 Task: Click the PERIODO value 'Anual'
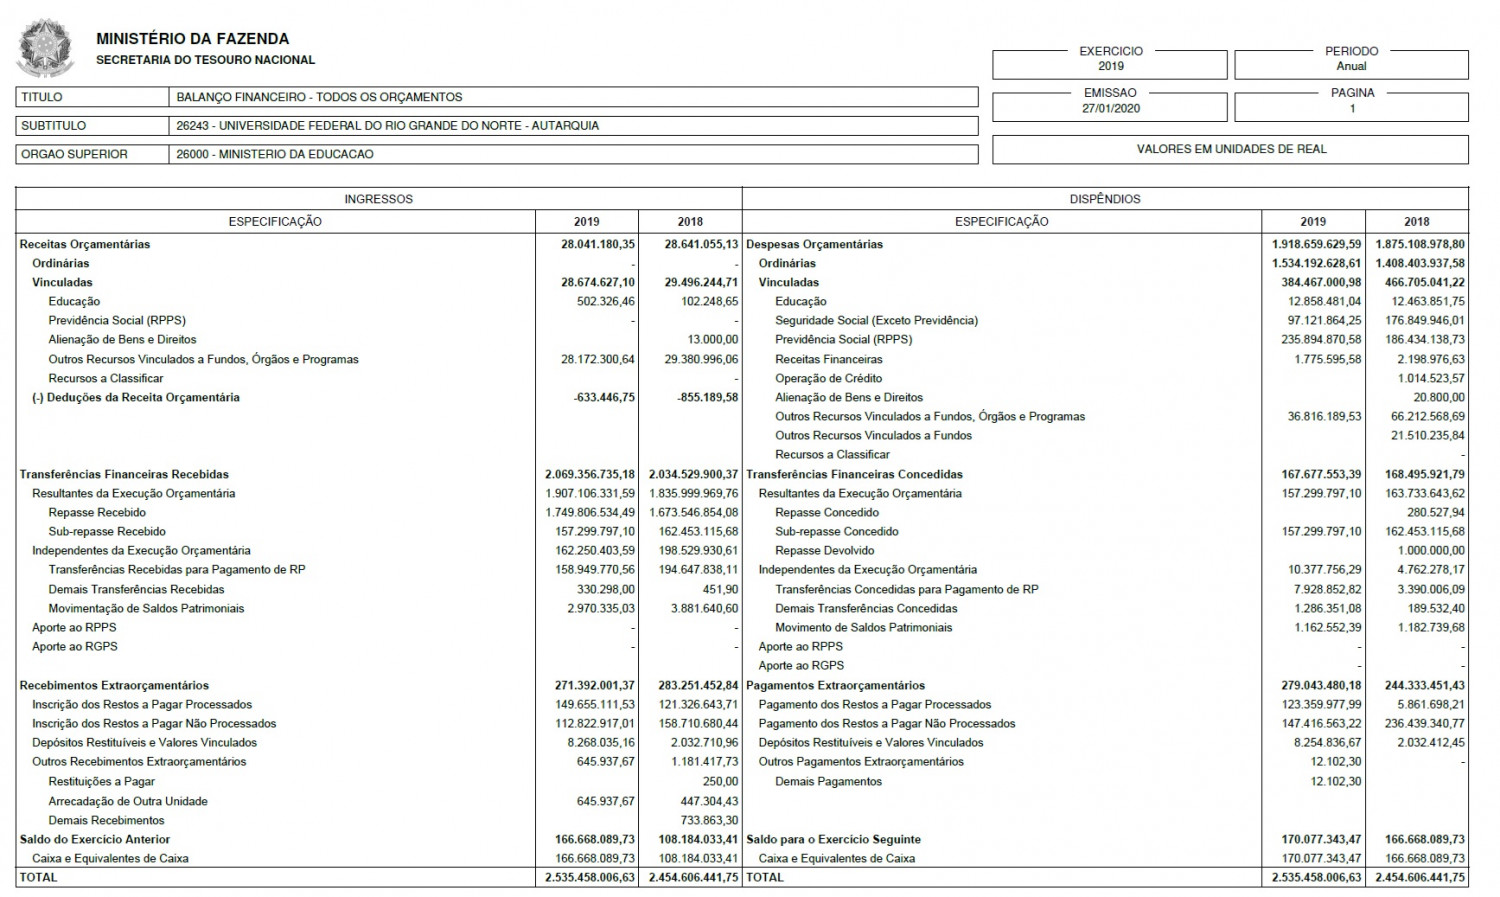pyautogui.click(x=1351, y=66)
